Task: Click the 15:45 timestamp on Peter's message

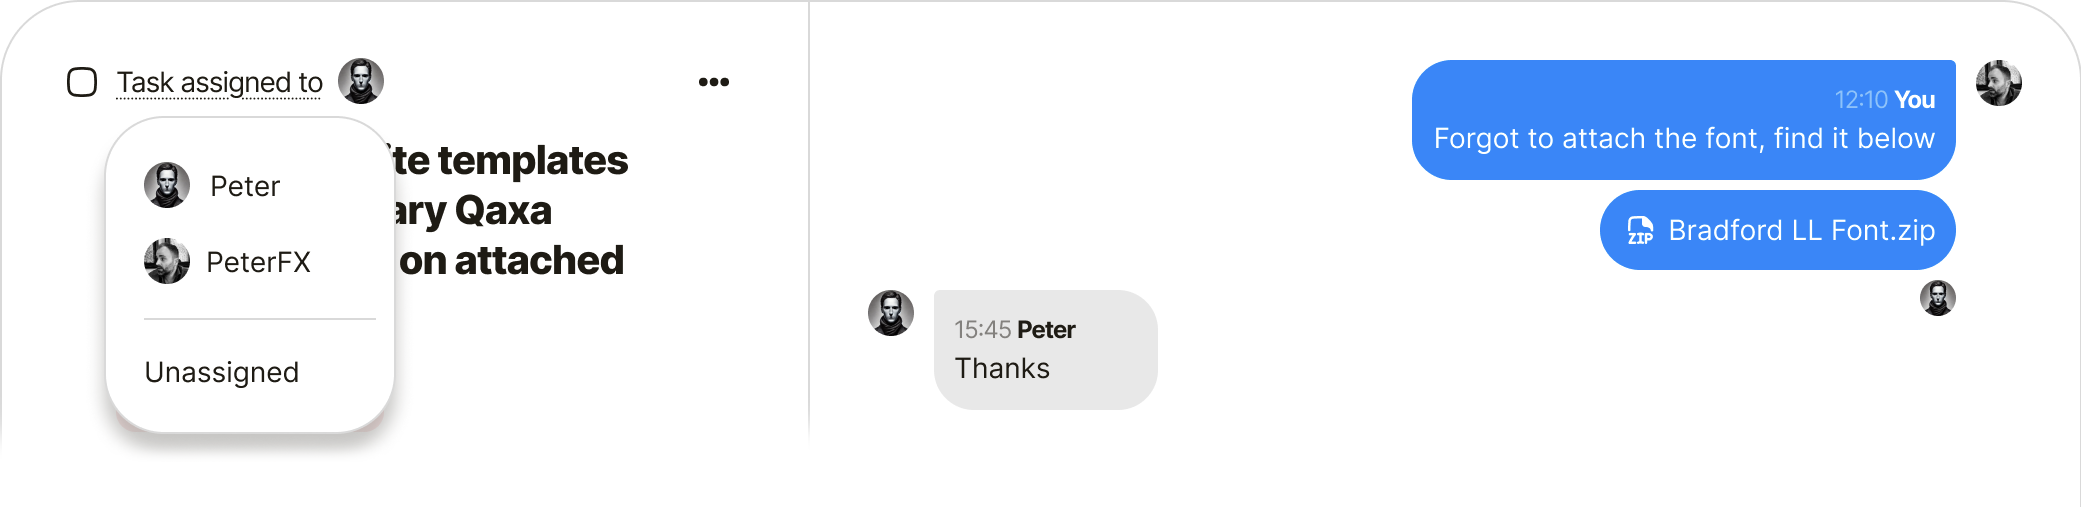Action: 982,330
